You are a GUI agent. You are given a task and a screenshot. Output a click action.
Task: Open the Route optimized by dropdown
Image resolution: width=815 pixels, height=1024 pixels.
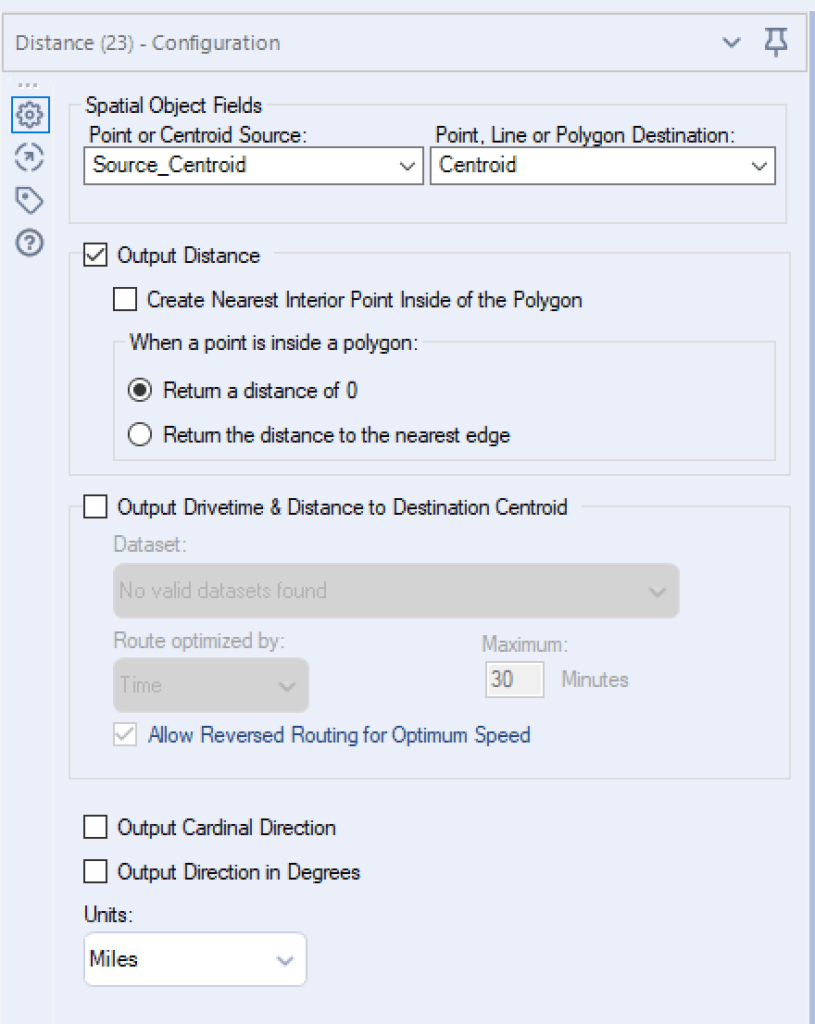click(x=210, y=686)
